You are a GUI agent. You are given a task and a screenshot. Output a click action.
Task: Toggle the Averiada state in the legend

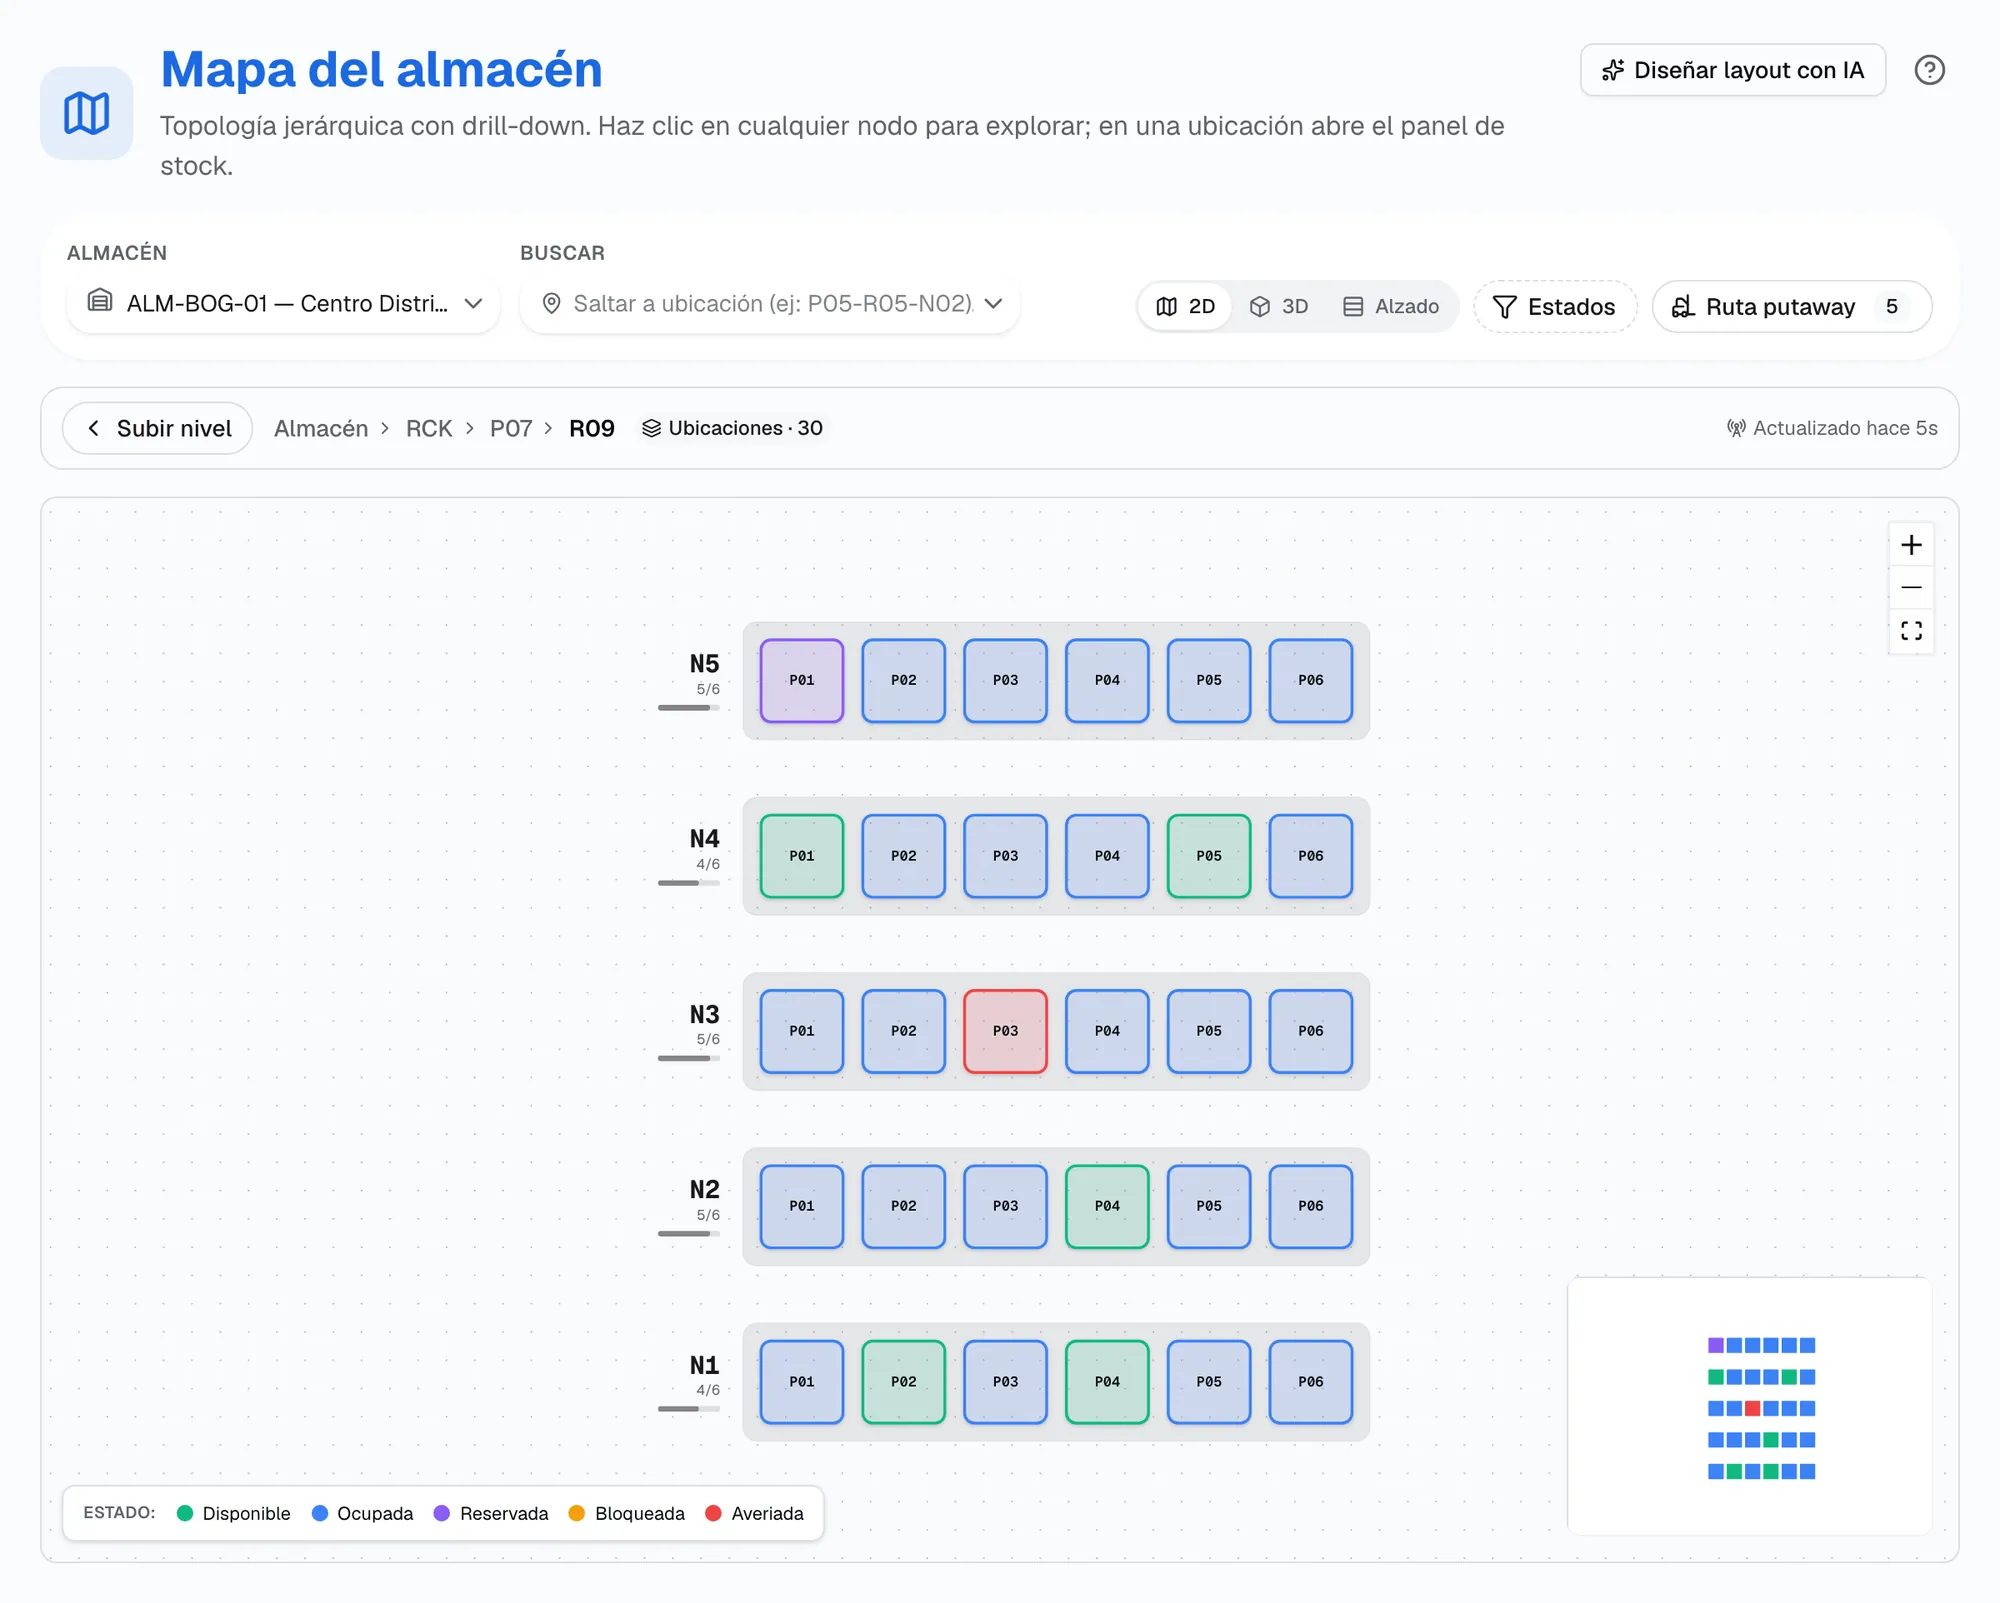pyautogui.click(x=755, y=1513)
